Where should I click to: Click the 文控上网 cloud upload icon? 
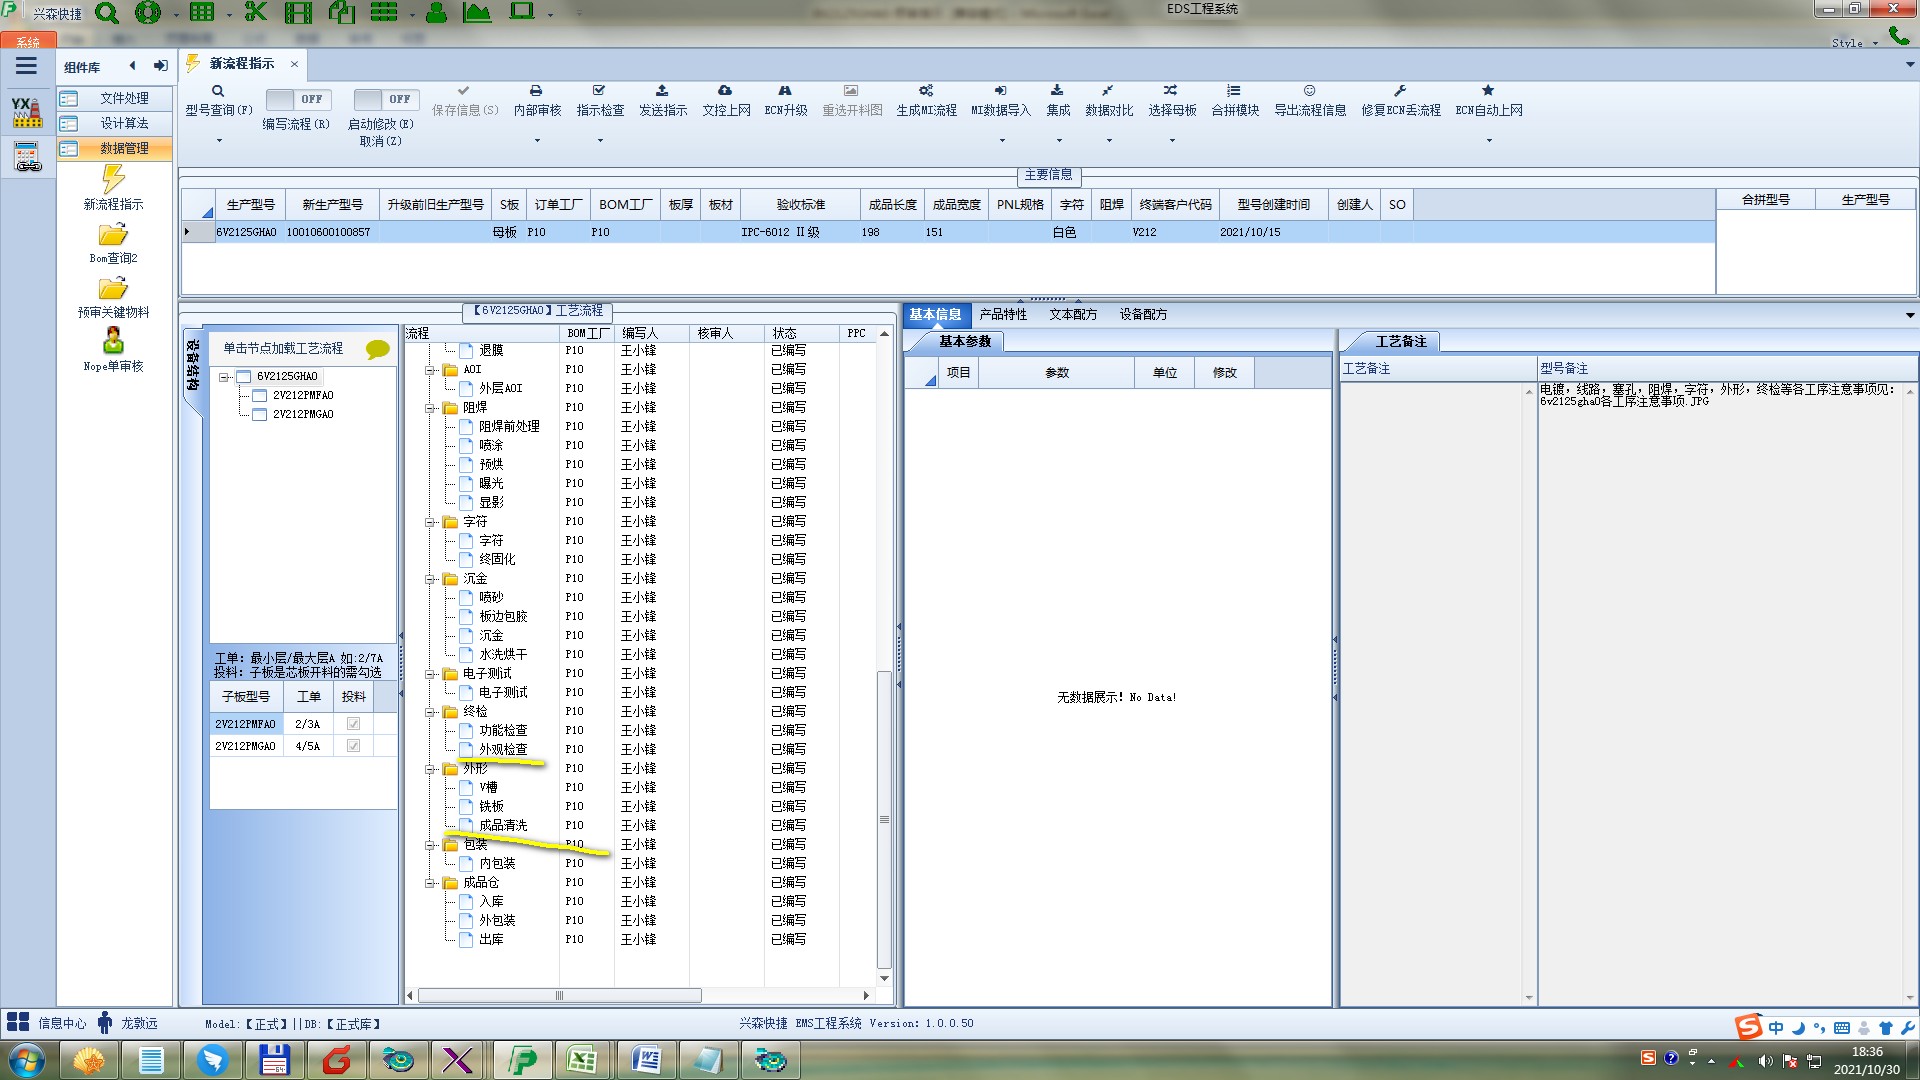725,91
